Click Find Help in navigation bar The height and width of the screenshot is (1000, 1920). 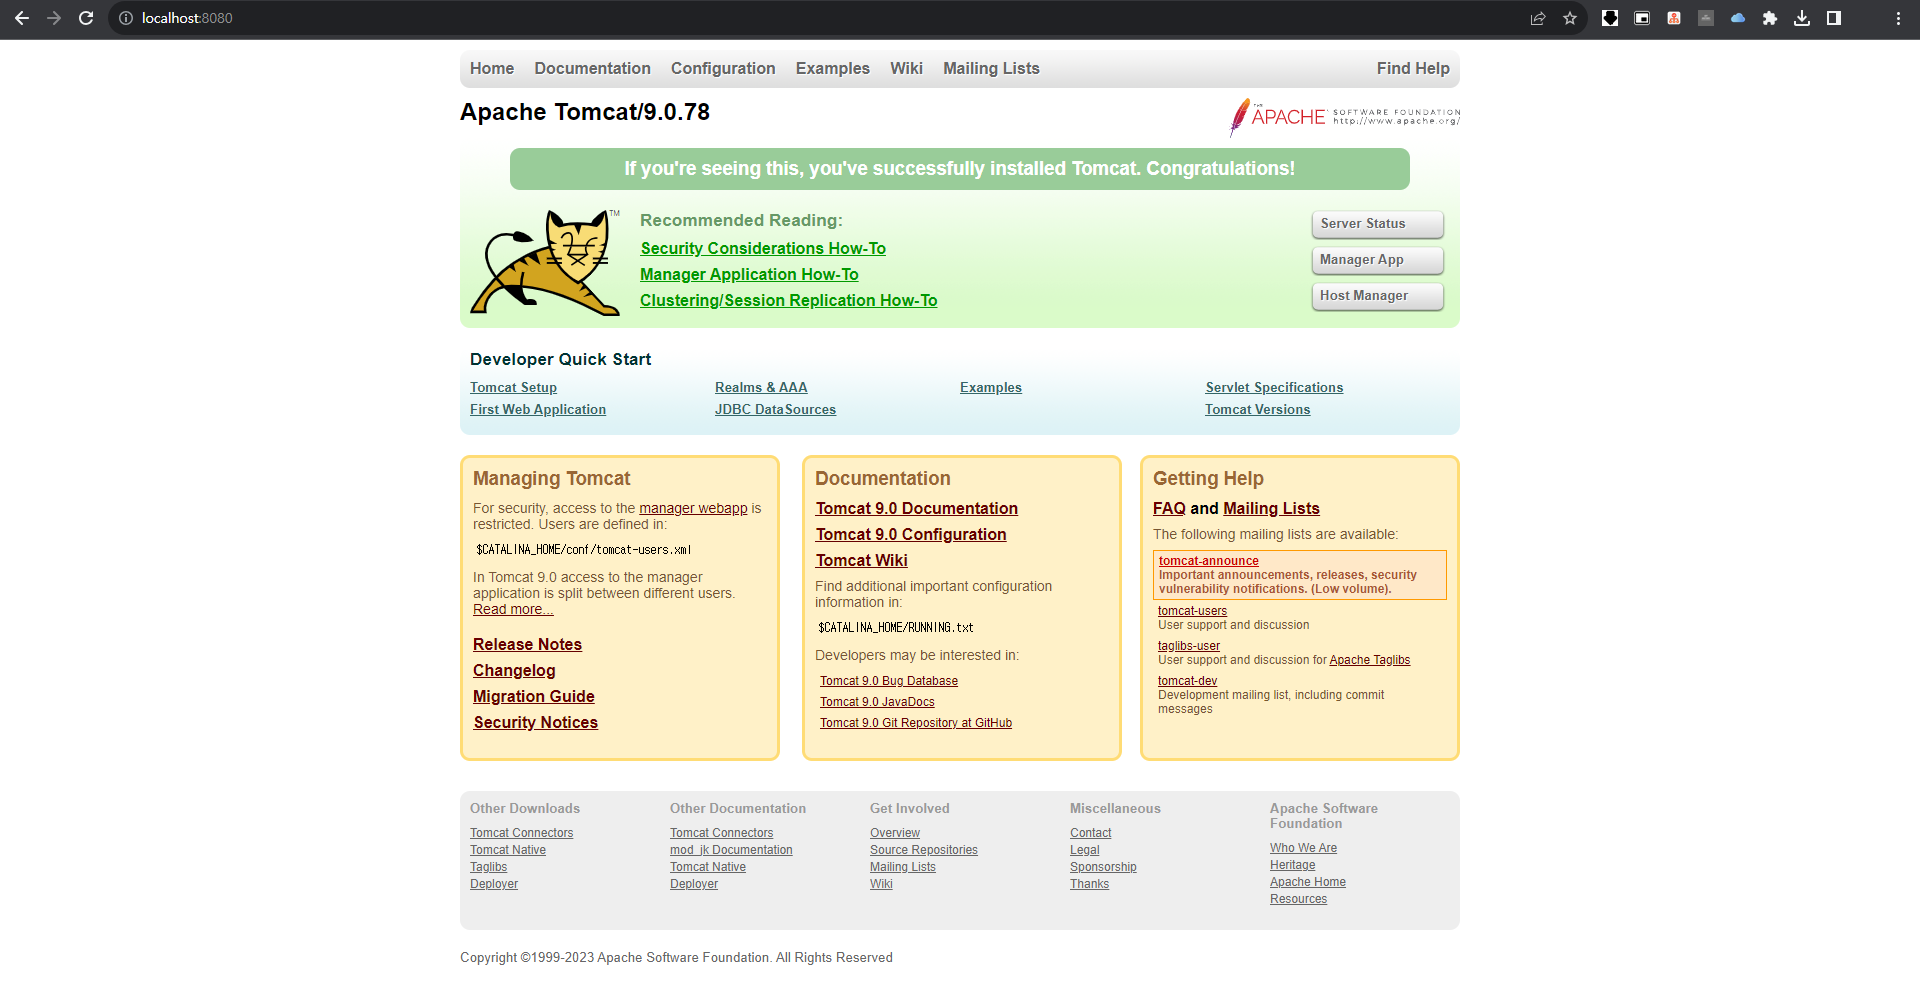(1413, 68)
